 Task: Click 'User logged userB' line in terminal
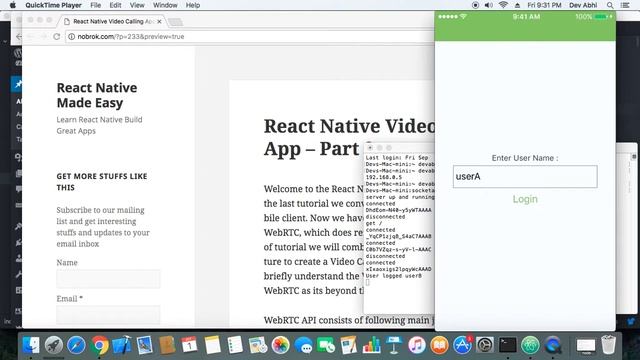point(393,276)
